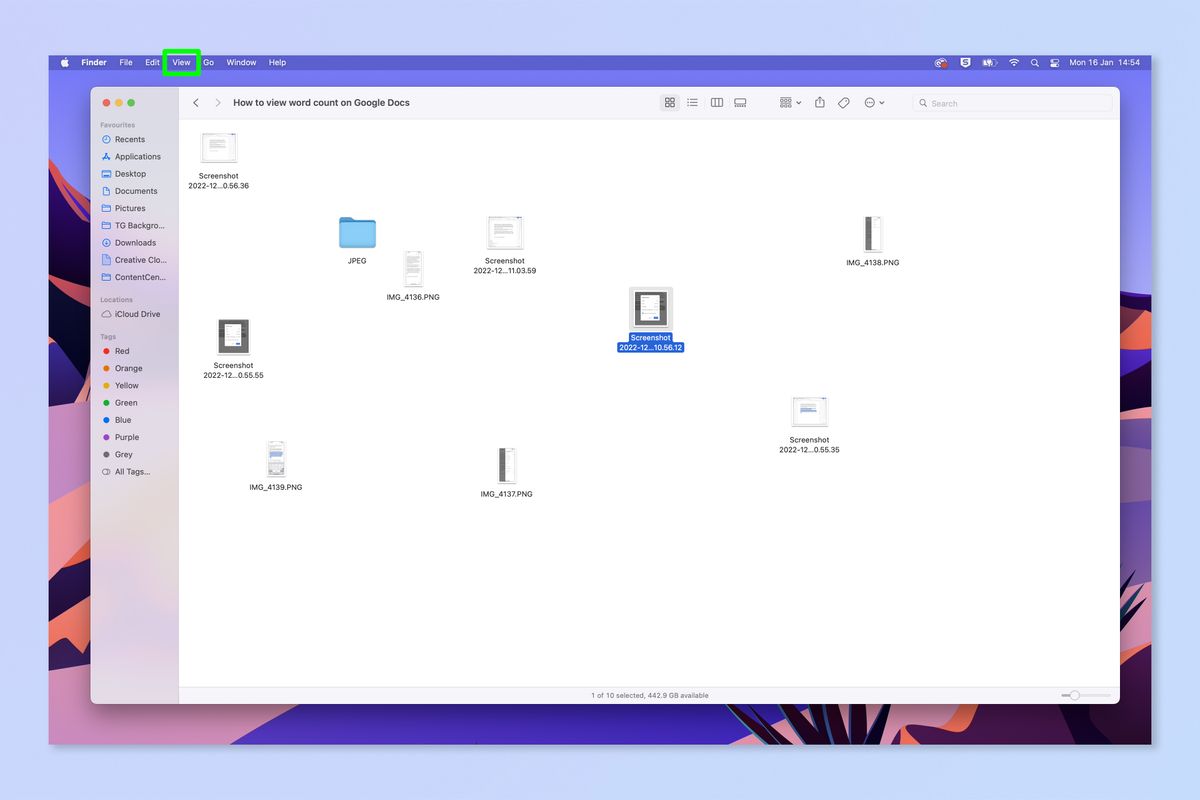Click the S shield icon in menu bar
Image resolution: width=1200 pixels, height=800 pixels.
pyautogui.click(x=965, y=62)
